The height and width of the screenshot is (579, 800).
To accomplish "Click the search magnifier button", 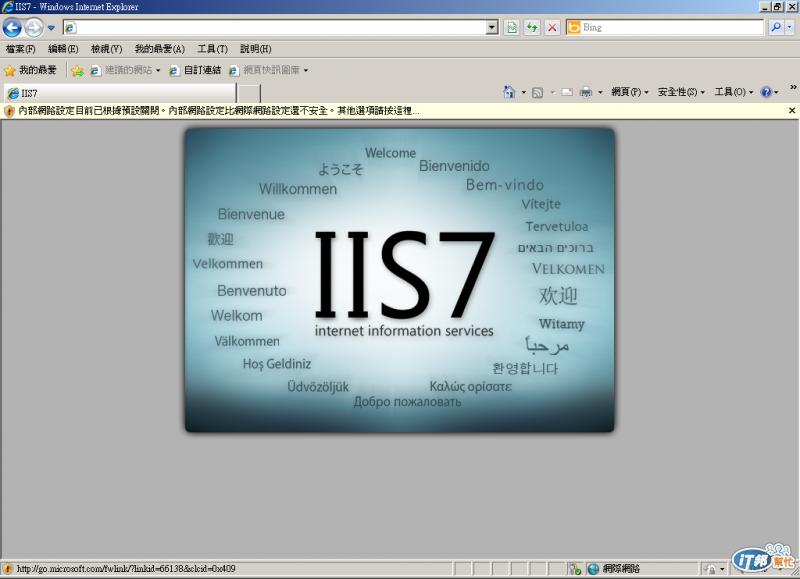I will (776, 28).
